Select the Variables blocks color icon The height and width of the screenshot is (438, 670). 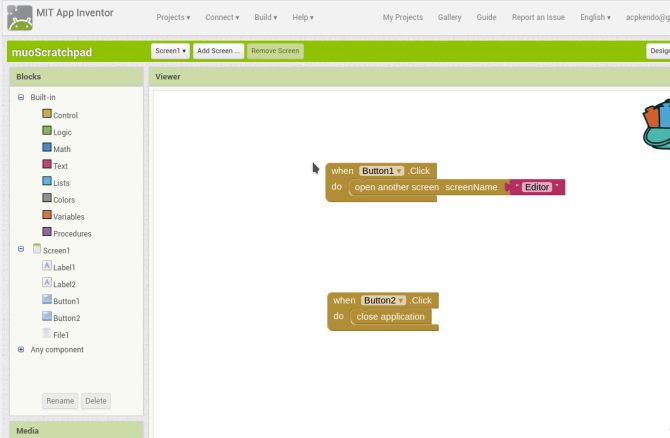click(47, 215)
